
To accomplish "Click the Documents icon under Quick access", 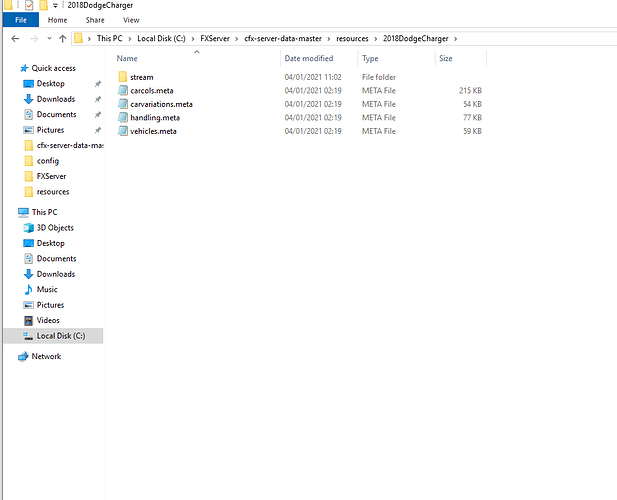I will [28, 114].
